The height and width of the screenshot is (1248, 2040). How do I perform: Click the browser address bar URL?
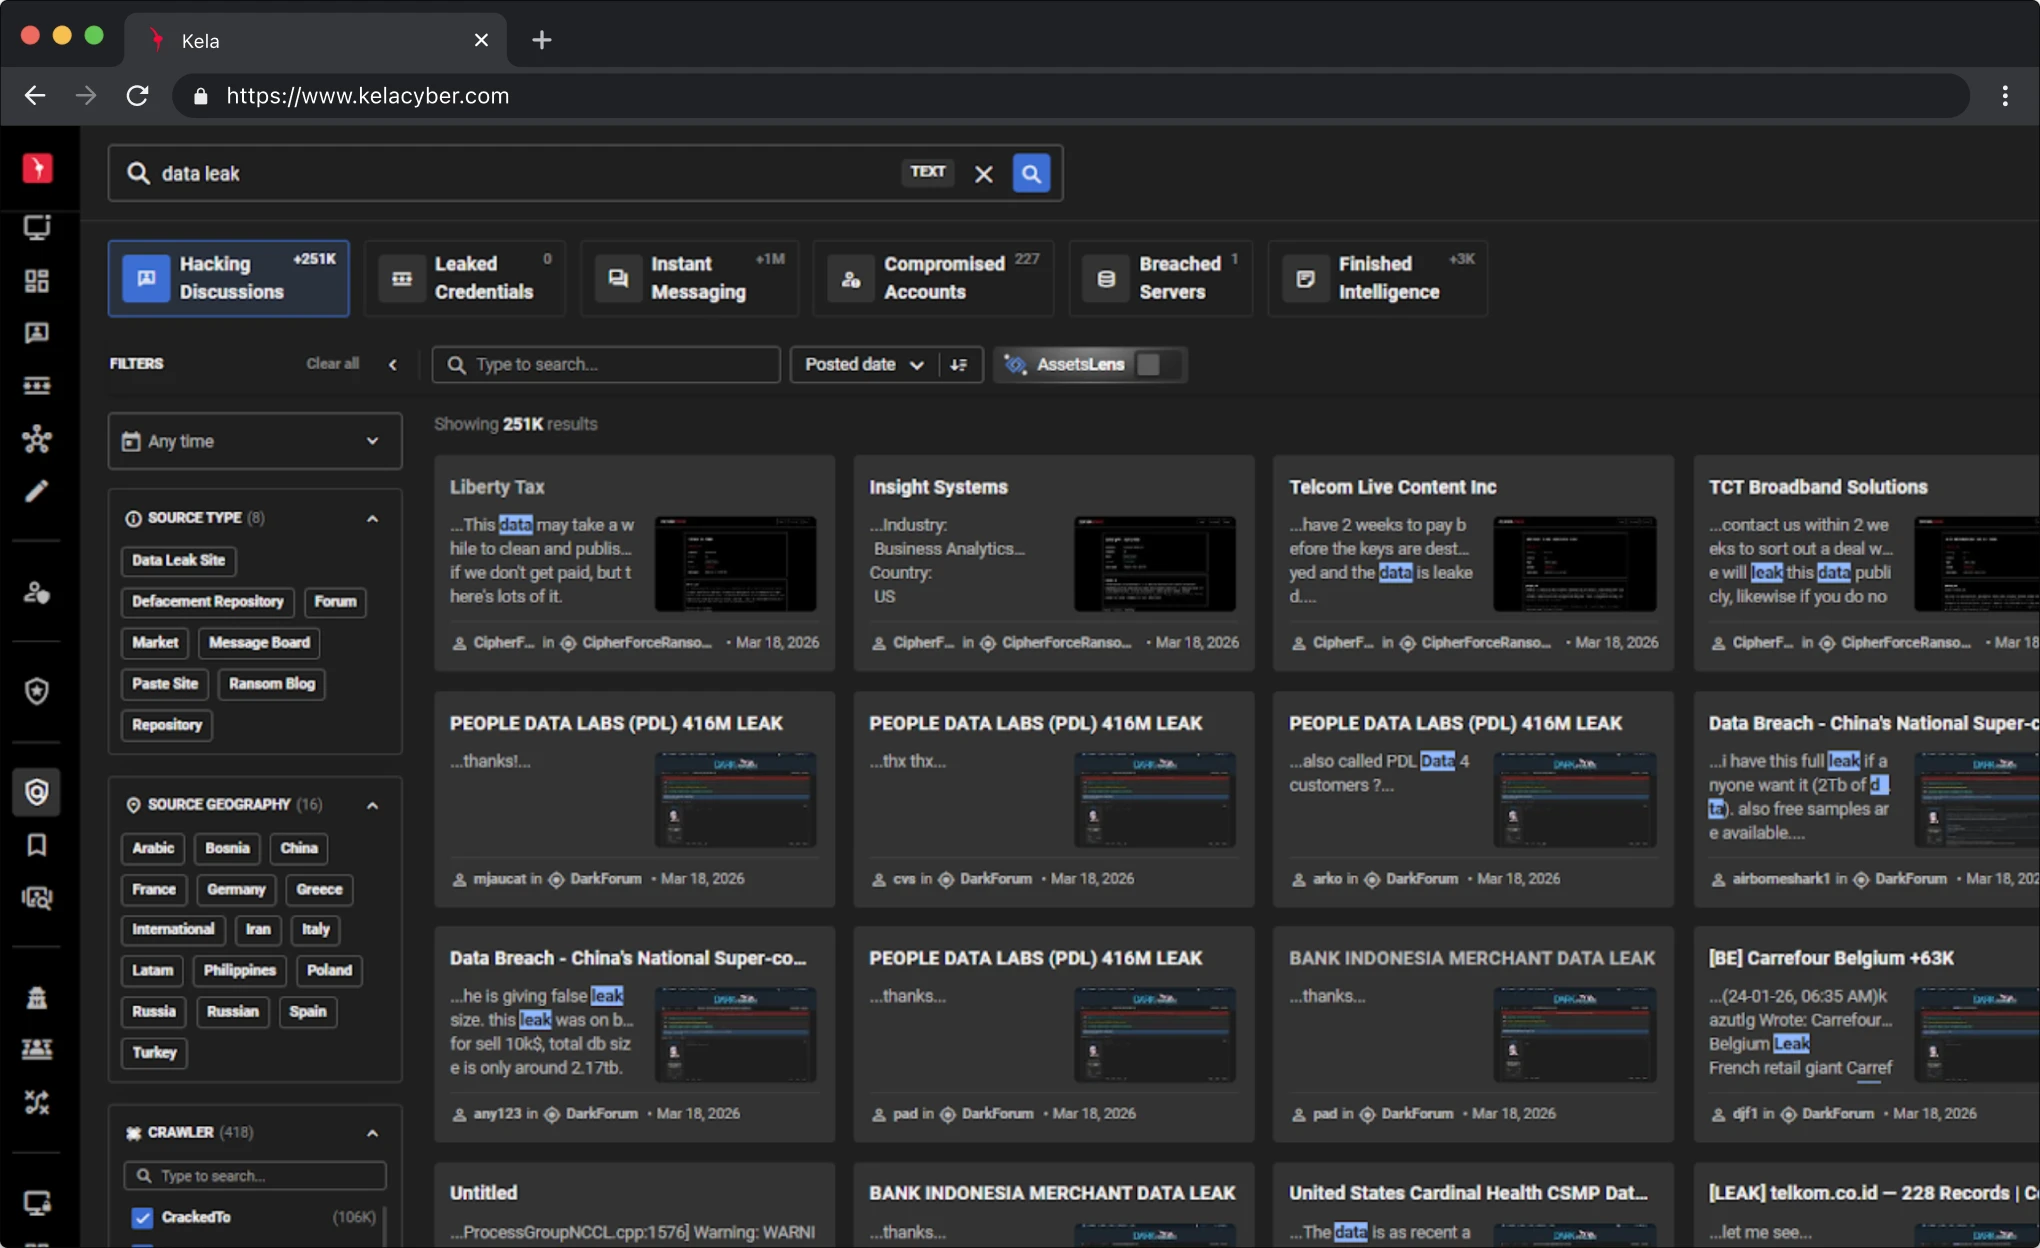point(368,96)
